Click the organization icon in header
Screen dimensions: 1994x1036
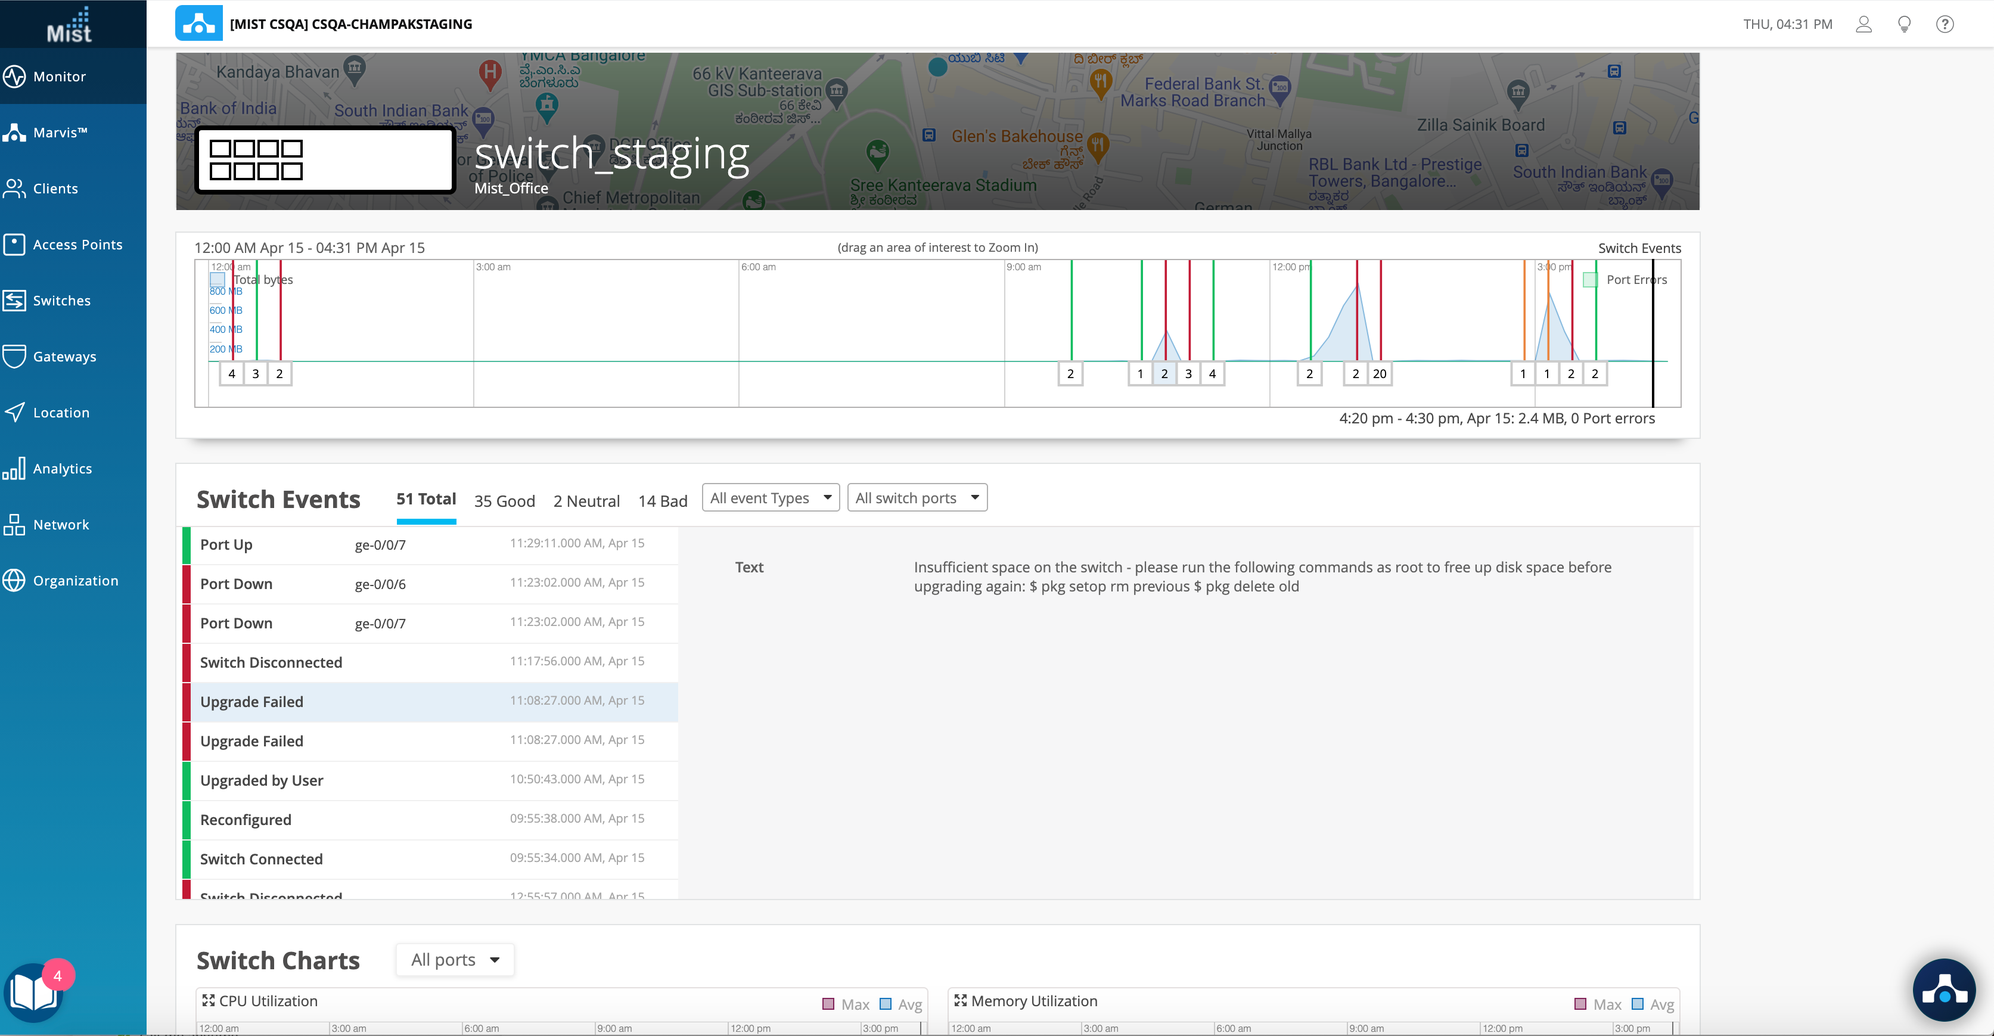point(199,23)
